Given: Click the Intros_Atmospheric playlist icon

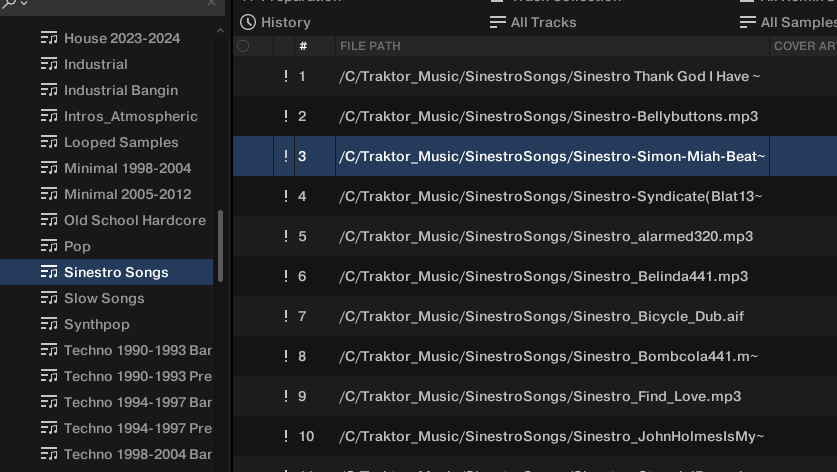Looking at the screenshot, I should (49, 116).
